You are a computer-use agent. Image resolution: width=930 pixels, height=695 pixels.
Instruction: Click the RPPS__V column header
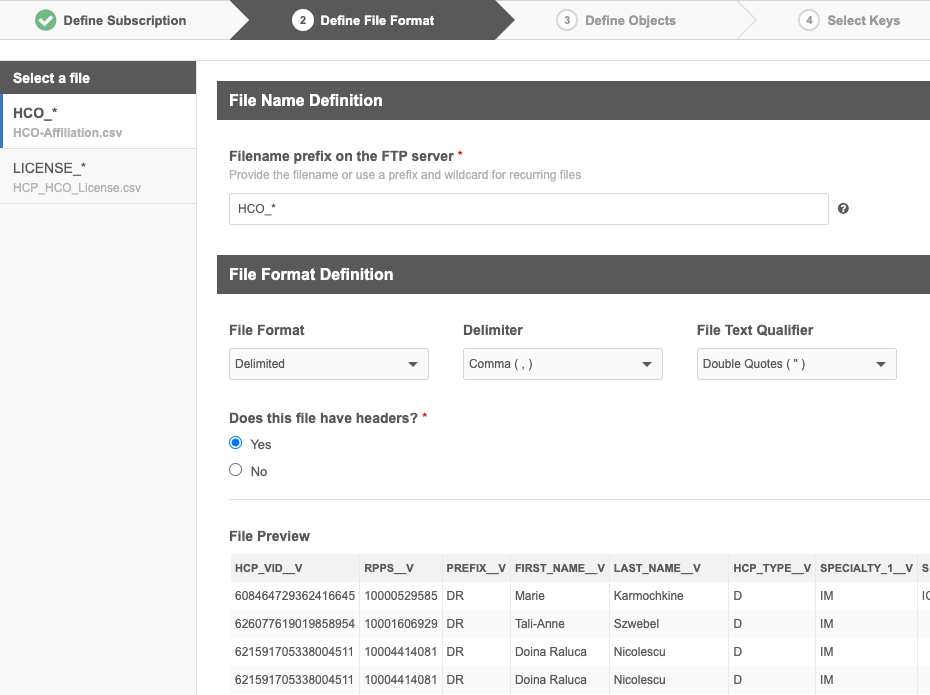(x=389, y=568)
